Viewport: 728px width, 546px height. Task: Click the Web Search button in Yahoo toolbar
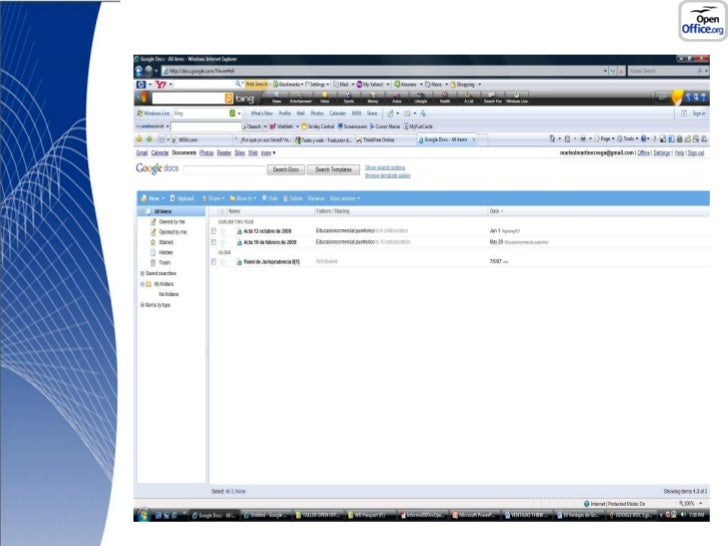click(256, 84)
